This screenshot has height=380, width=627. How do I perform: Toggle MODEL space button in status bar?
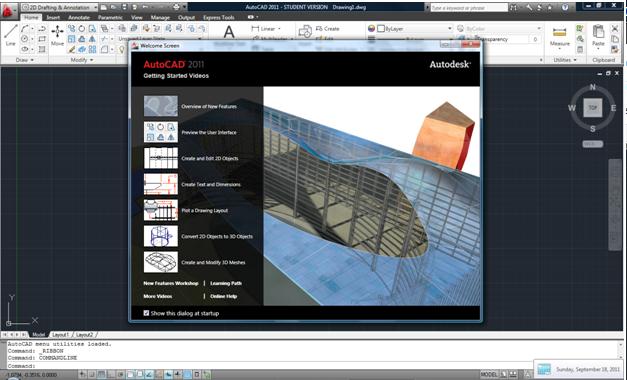point(489,374)
